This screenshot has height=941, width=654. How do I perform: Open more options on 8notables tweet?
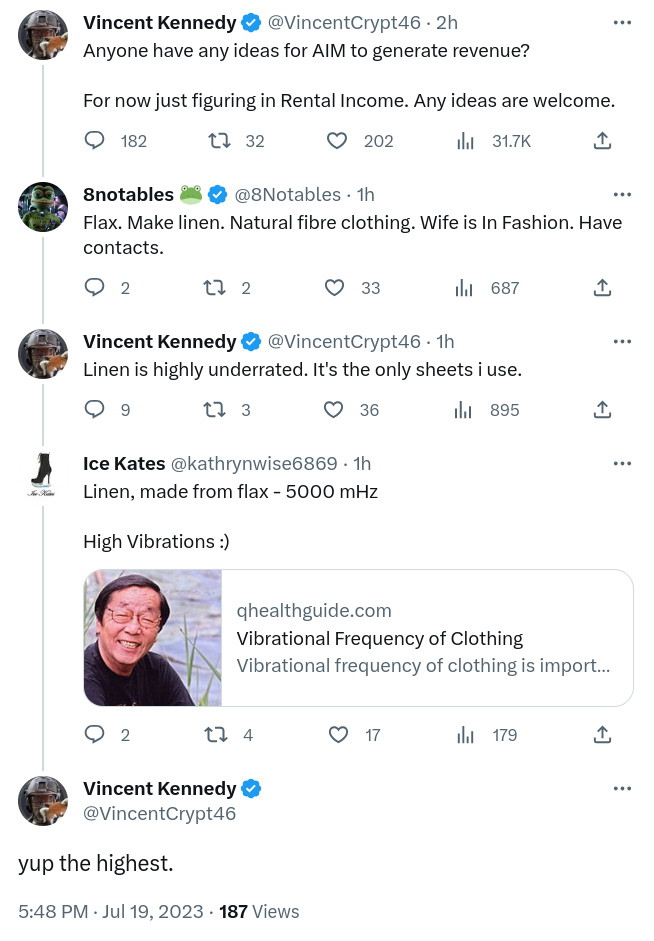pyautogui.click(x=622, y=194)
